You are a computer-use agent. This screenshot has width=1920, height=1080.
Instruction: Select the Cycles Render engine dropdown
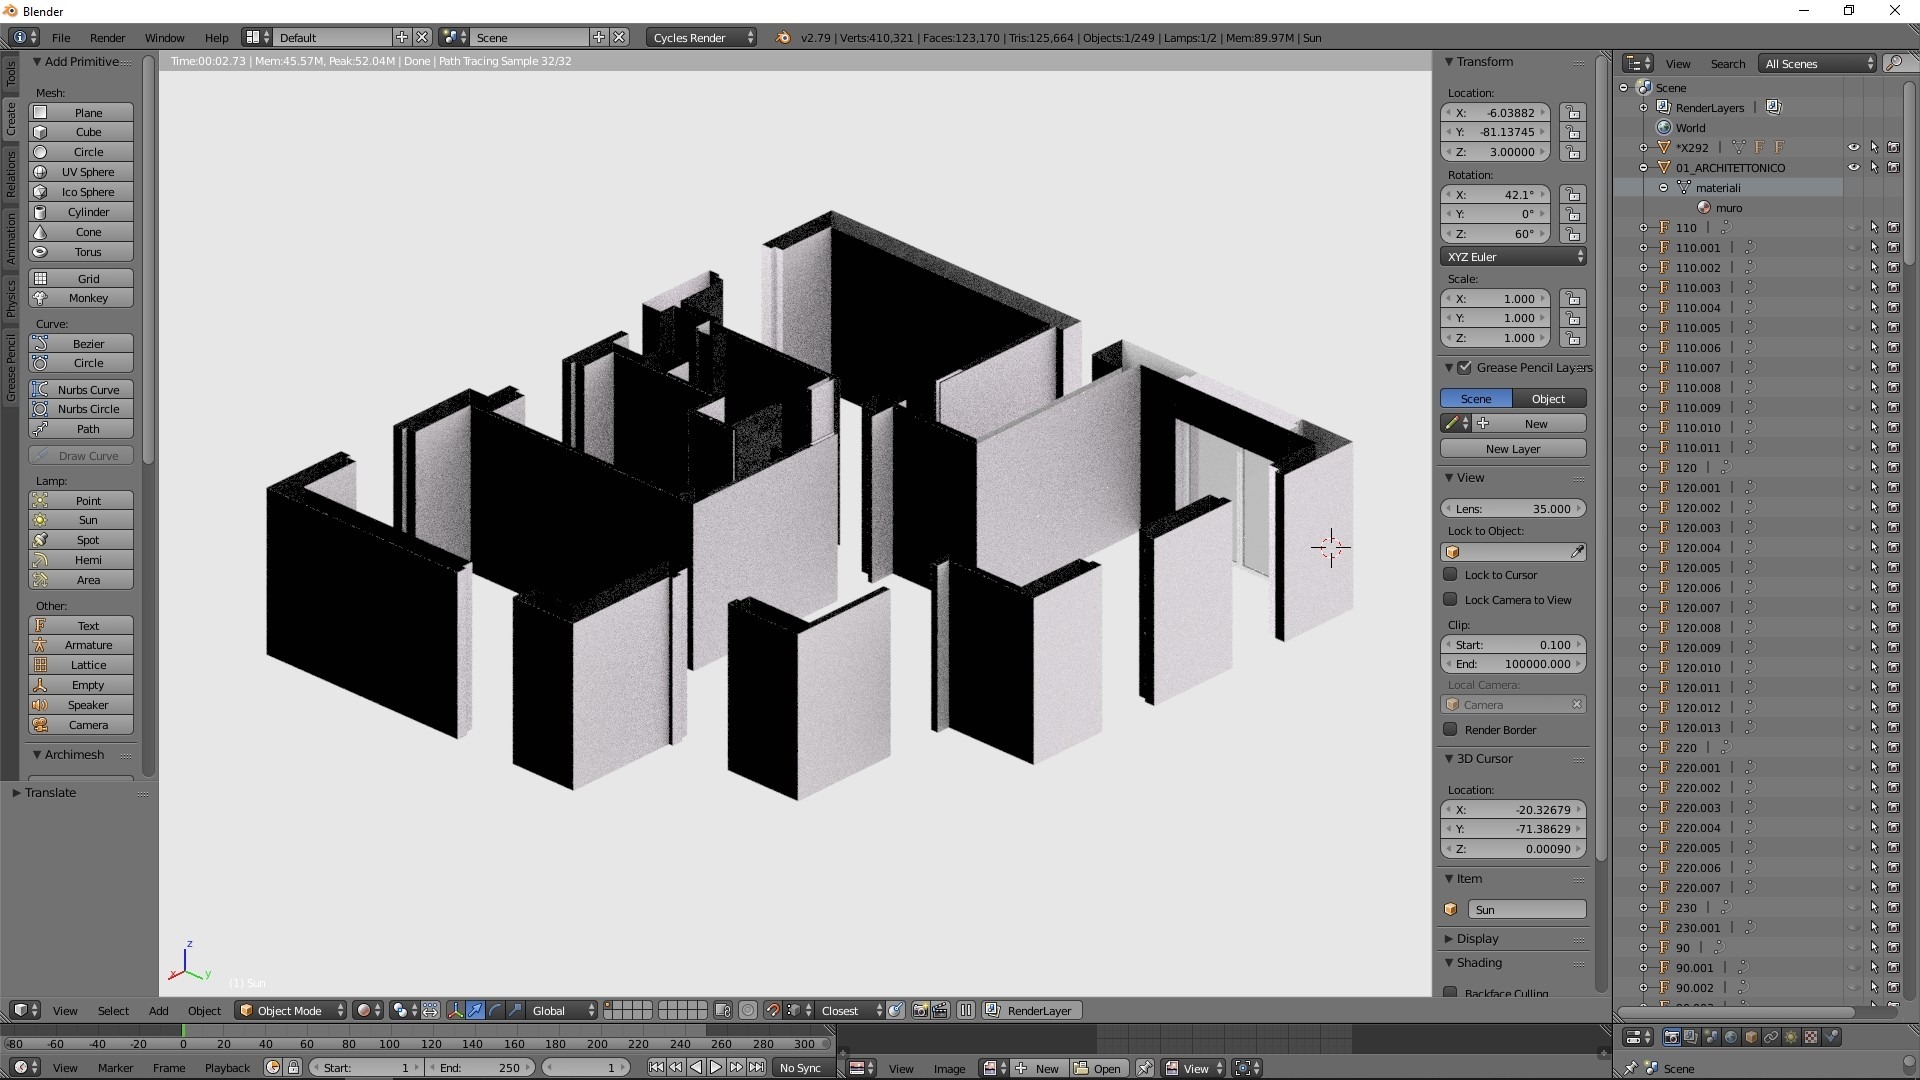click(702, 38)
